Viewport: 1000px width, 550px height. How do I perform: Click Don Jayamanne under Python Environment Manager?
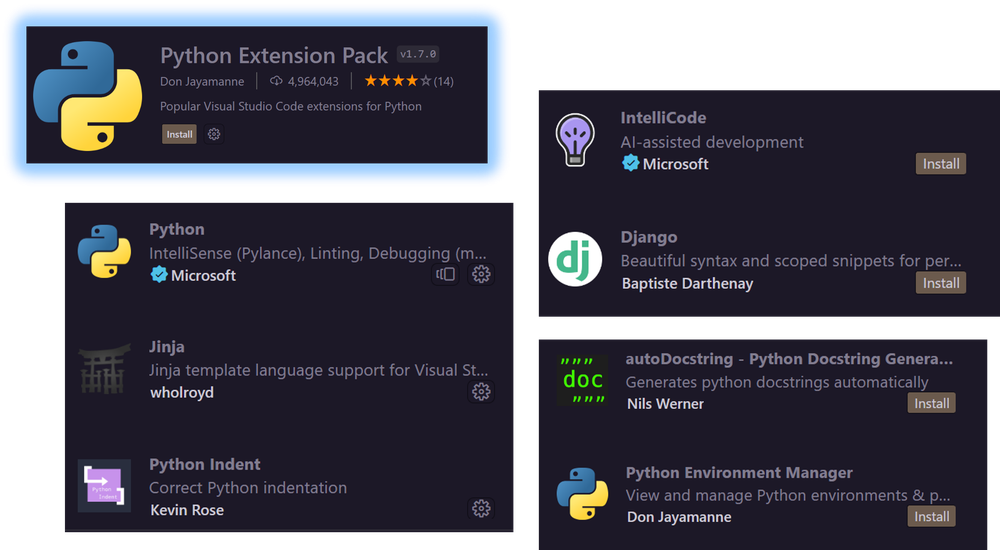pos(679,517)
